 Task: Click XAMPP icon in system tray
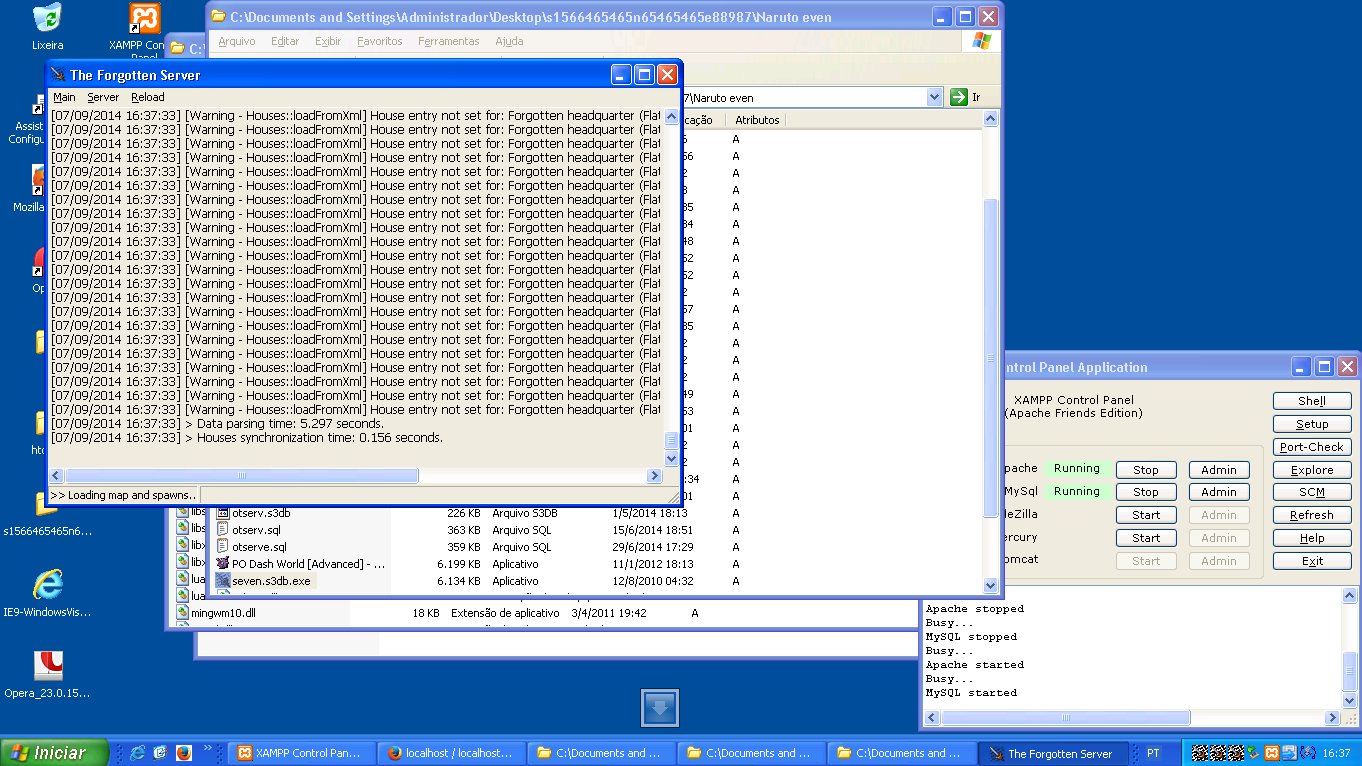click(x=1271, y=753)
